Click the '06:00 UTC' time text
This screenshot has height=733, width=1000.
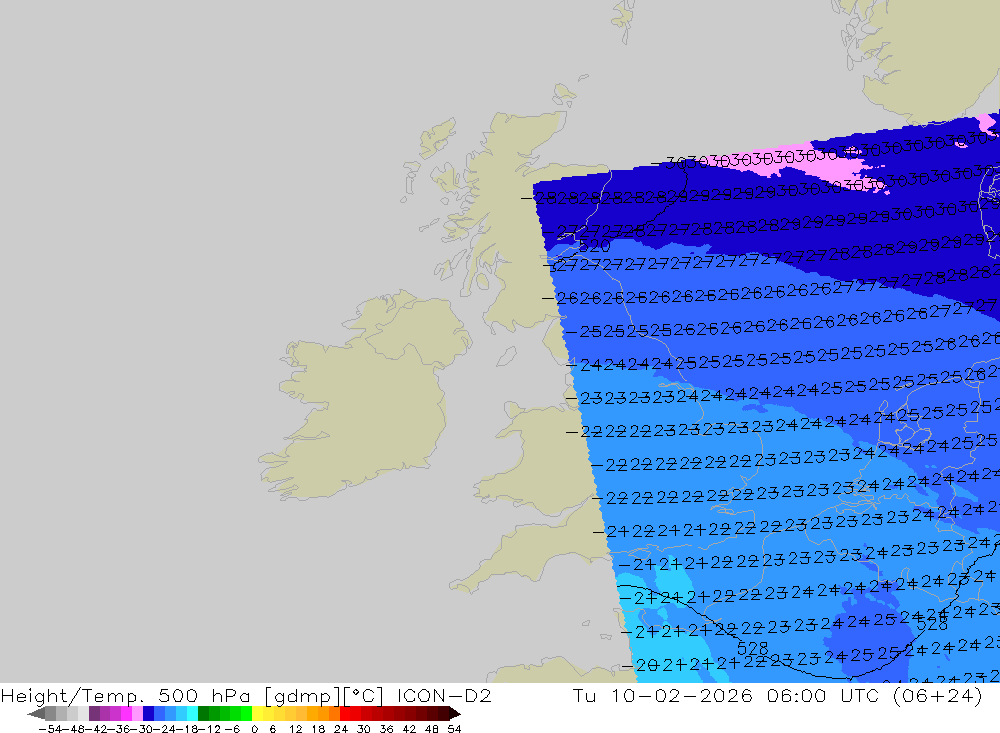[823, 695]
